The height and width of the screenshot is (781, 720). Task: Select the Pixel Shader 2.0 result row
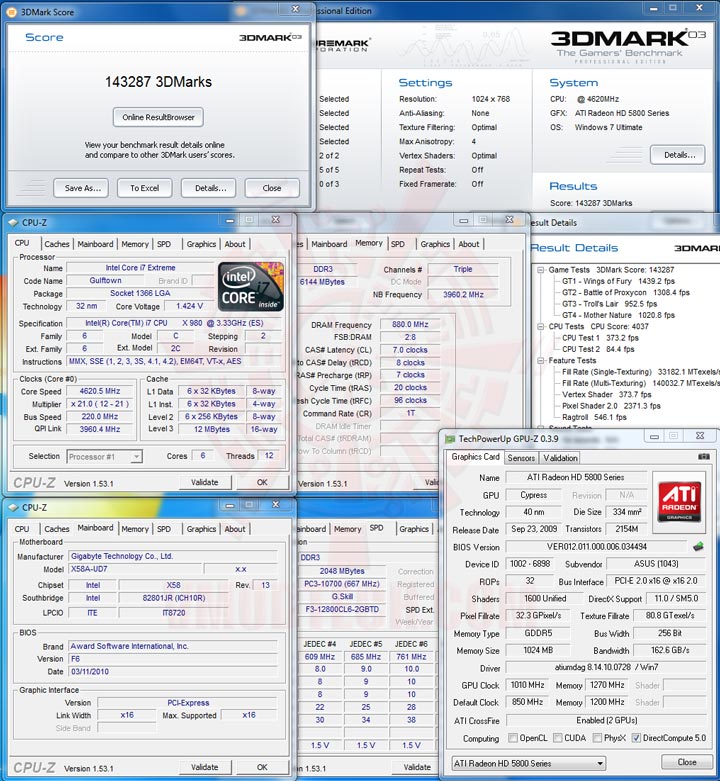coord(611,406)
